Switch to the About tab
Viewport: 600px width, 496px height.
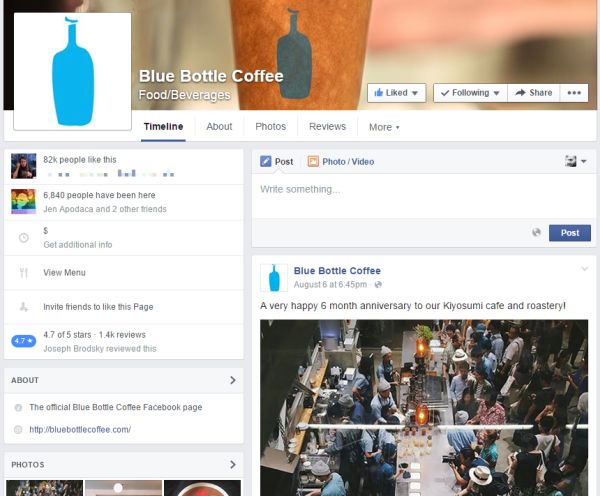tap(219, 127)
